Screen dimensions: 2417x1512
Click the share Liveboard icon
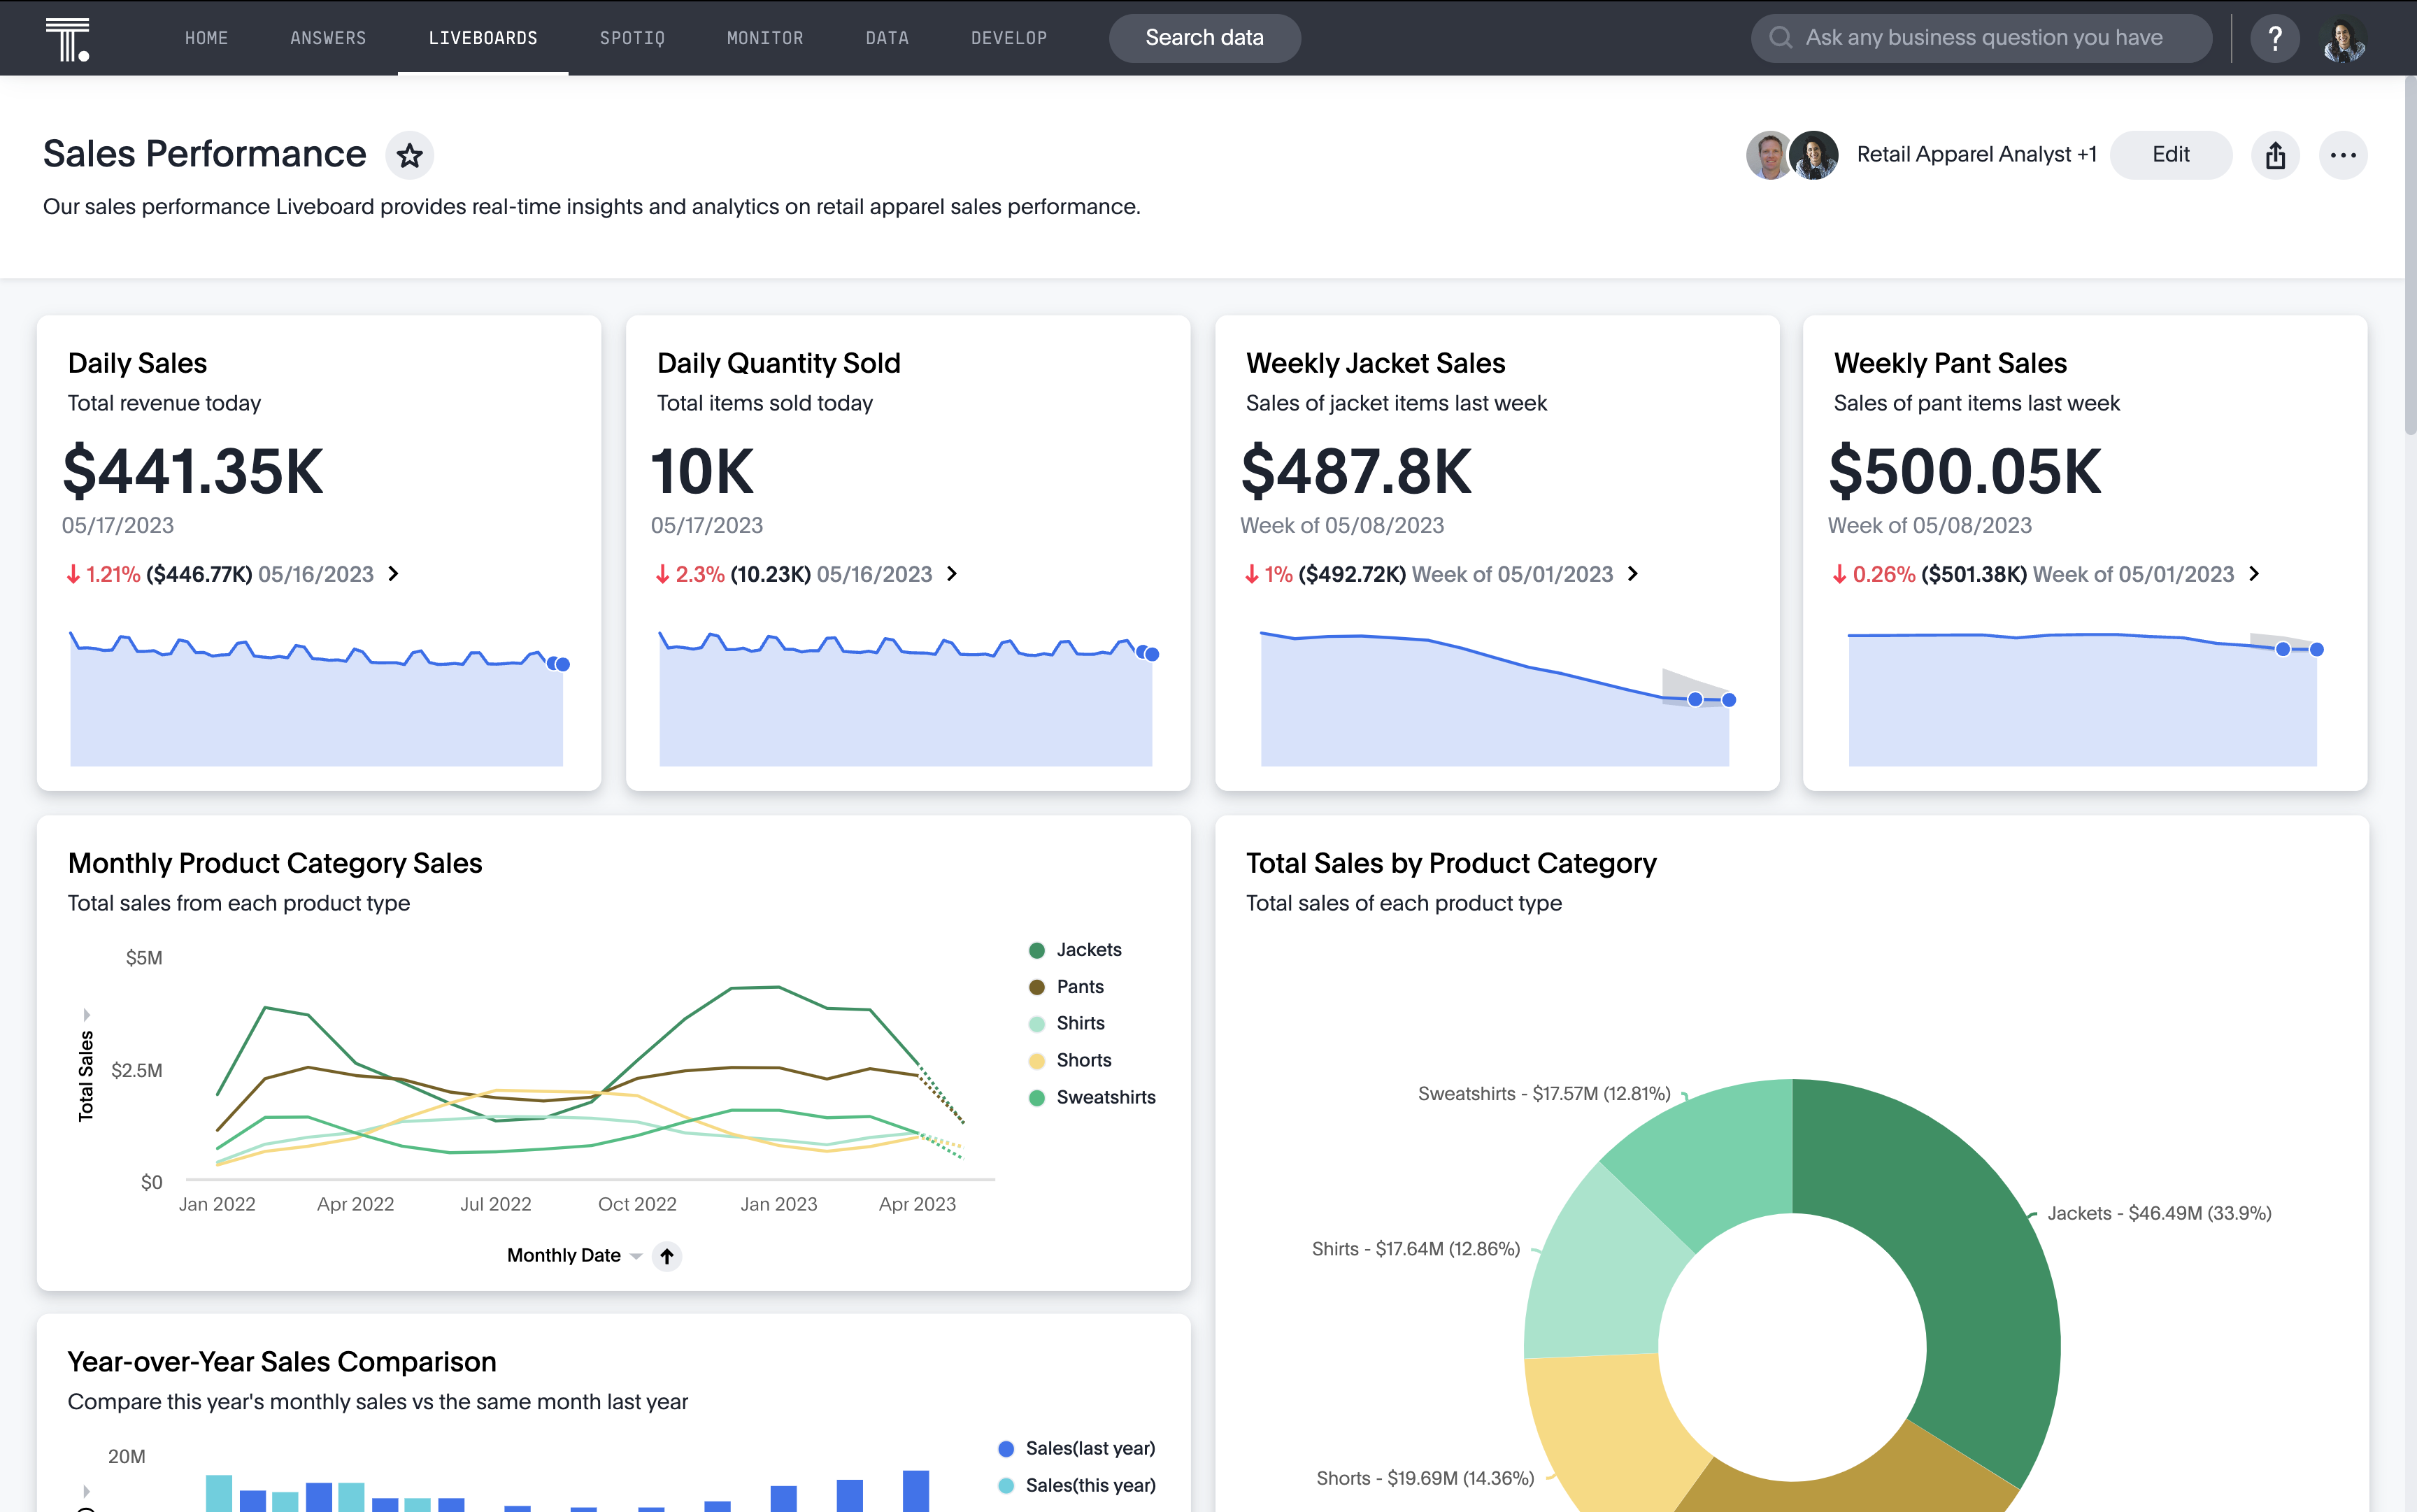tap(2275, 155)
